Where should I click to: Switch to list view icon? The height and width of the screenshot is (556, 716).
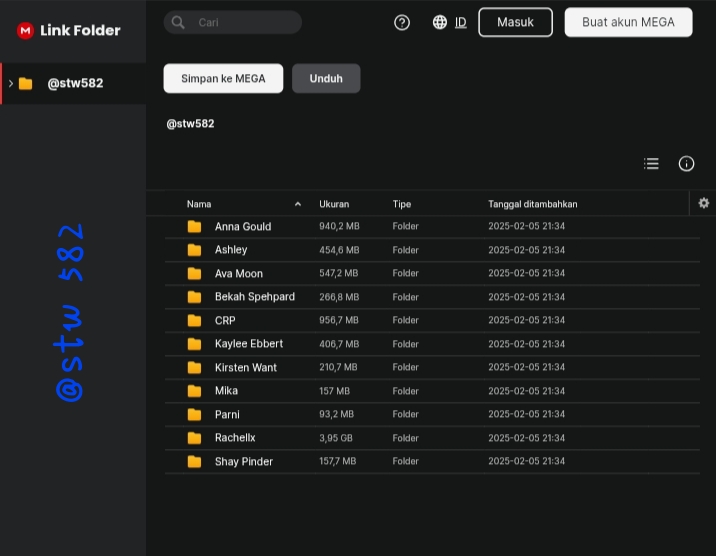point(651,163)
